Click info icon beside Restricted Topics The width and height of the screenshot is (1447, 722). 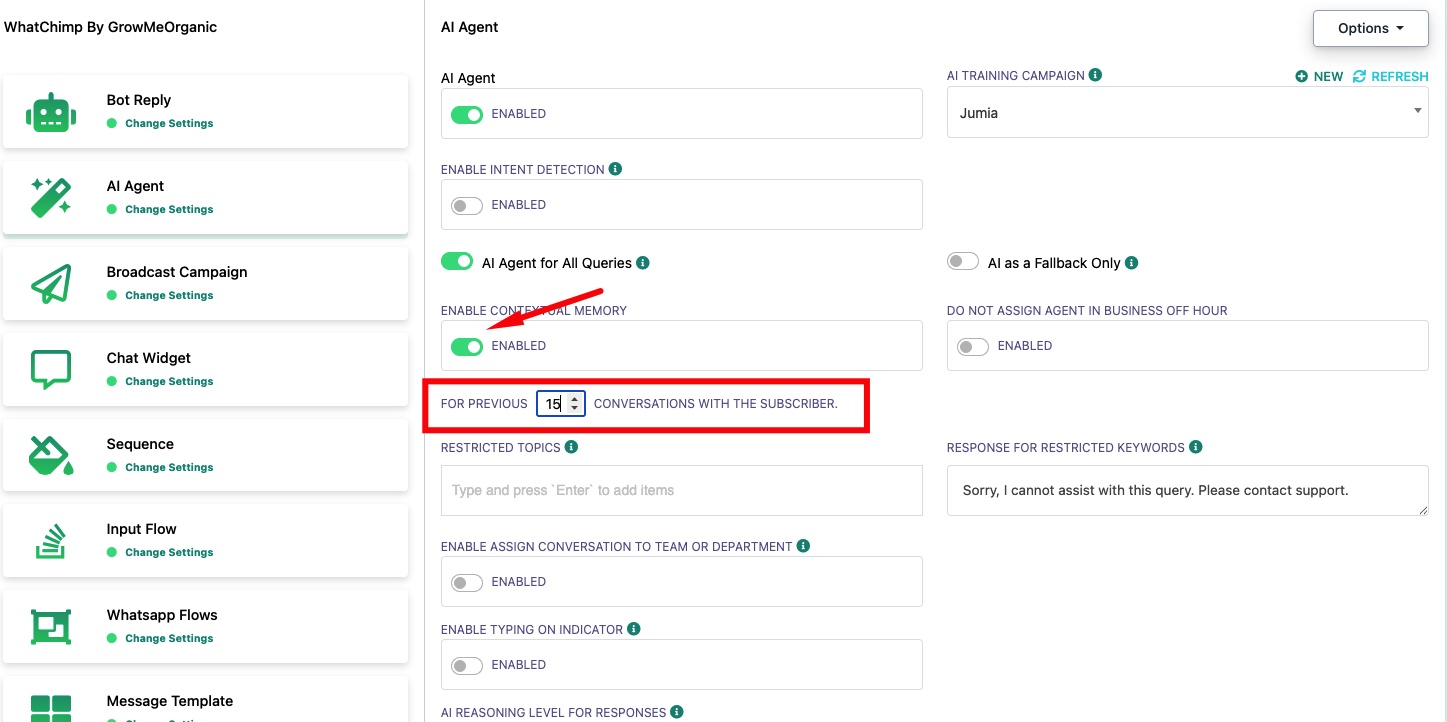tap(571, 447)
